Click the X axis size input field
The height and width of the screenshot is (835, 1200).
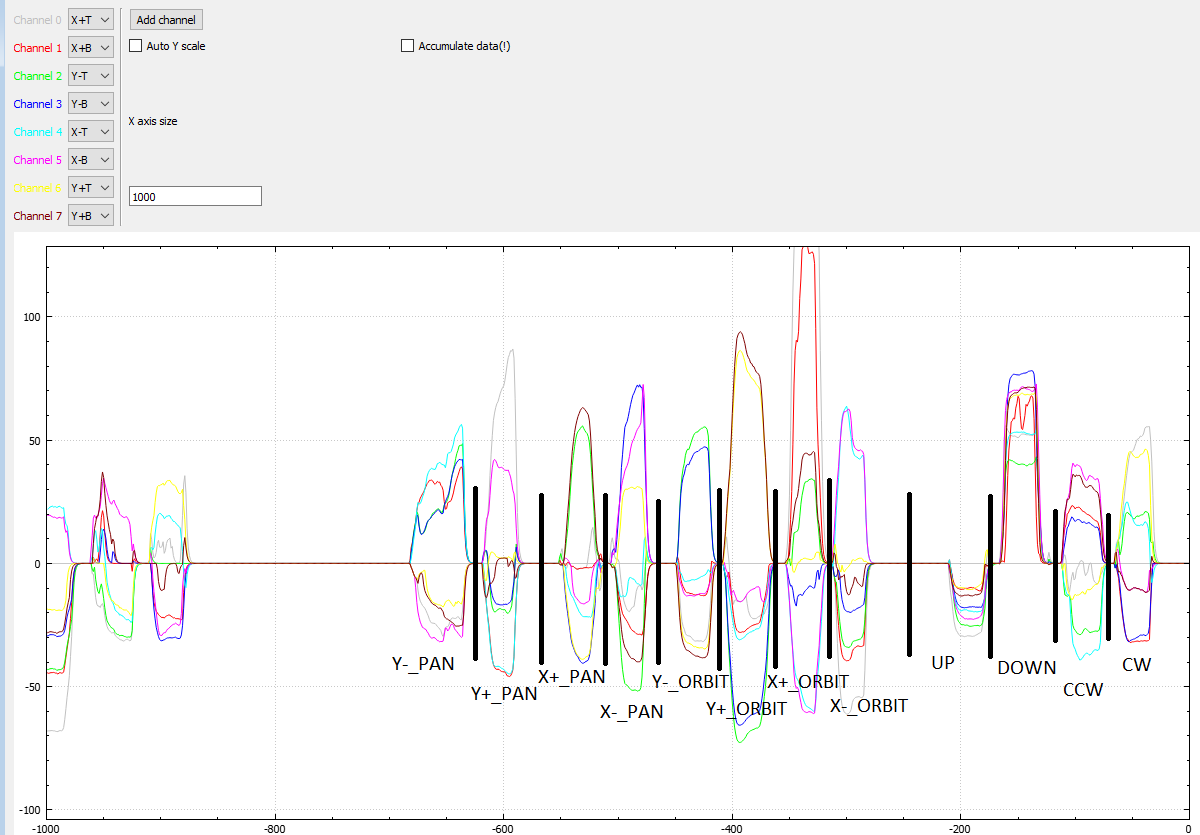[x=196, y=197]
